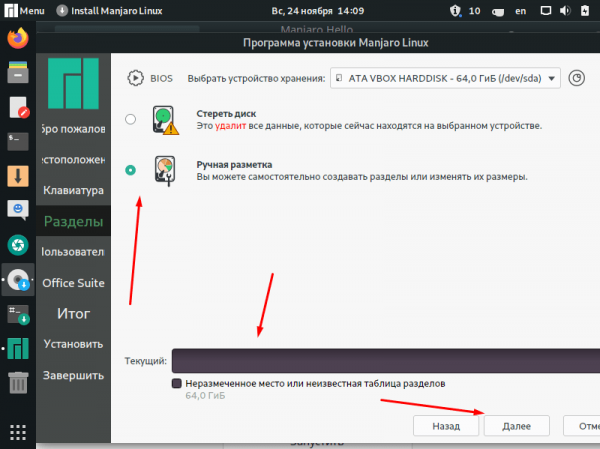Image resolution: width=600 pixels, height=449 pixels.
Task: Go to the 'Клавиатура' installer step
Action: (x=73, y=190)
